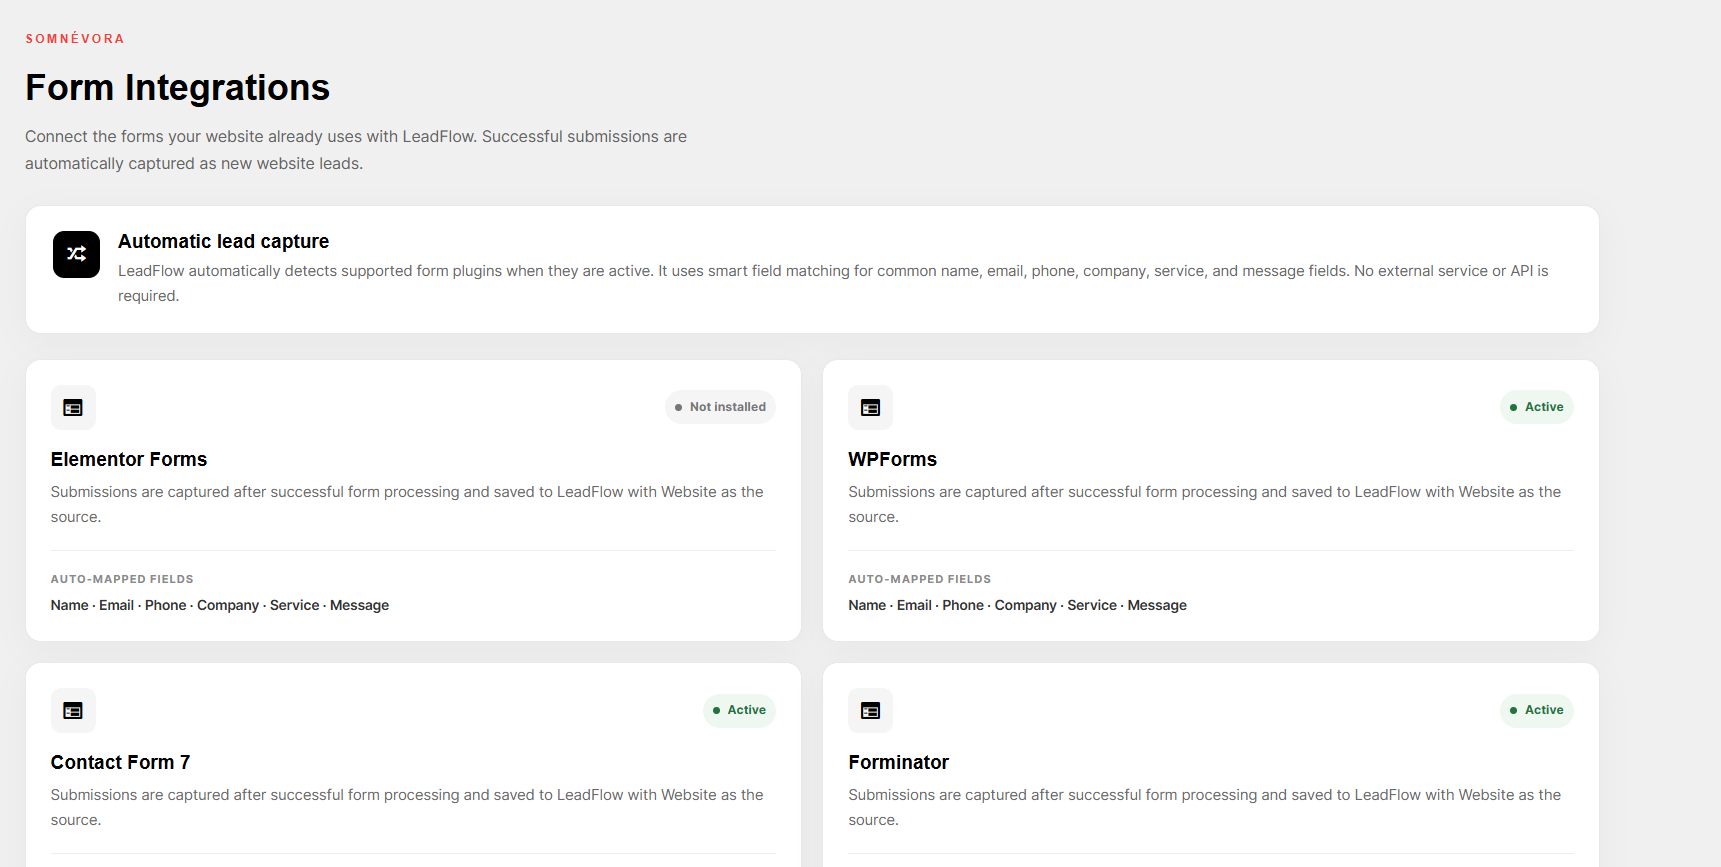Click the Elementor Forms title
The height and width of the screenshot is (867, 1721).
pos(129,459)
